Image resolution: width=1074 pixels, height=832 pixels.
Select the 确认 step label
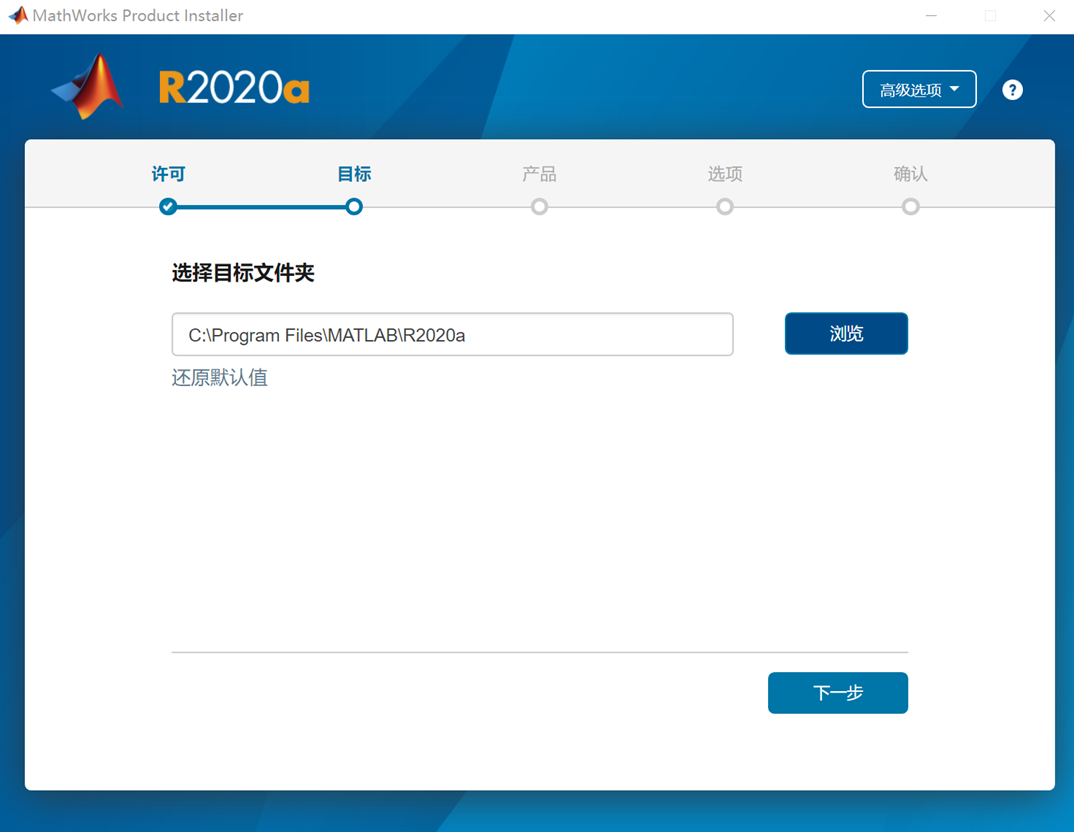[x=910, y=174]
